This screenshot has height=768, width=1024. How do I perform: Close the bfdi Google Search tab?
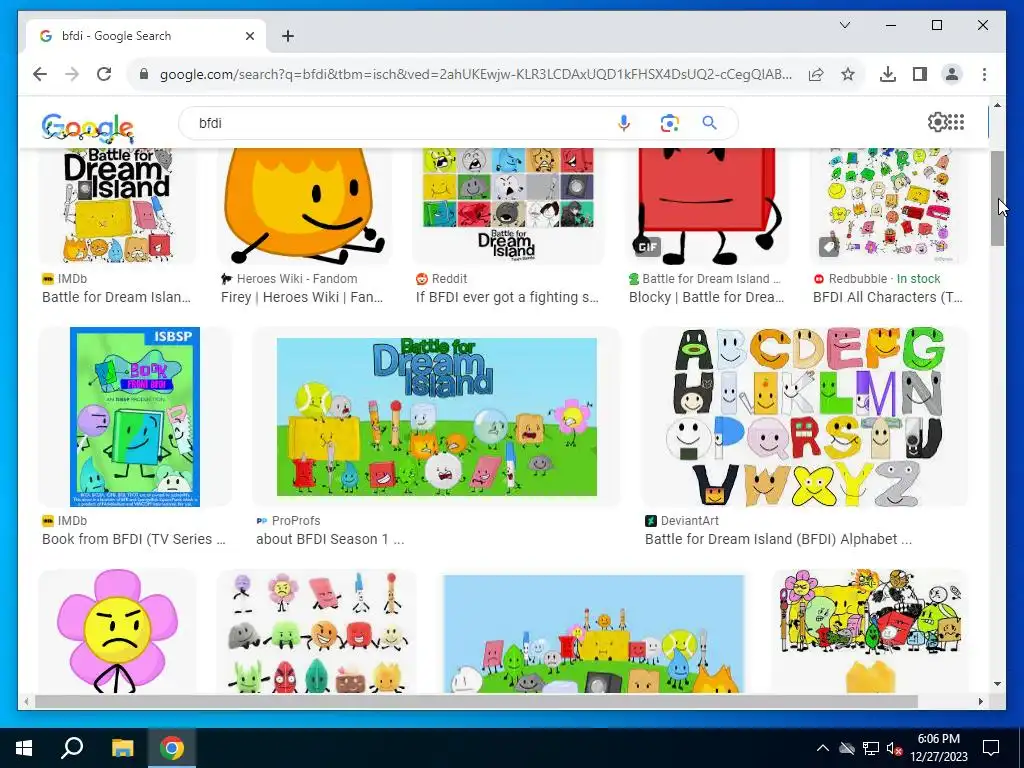249,36
